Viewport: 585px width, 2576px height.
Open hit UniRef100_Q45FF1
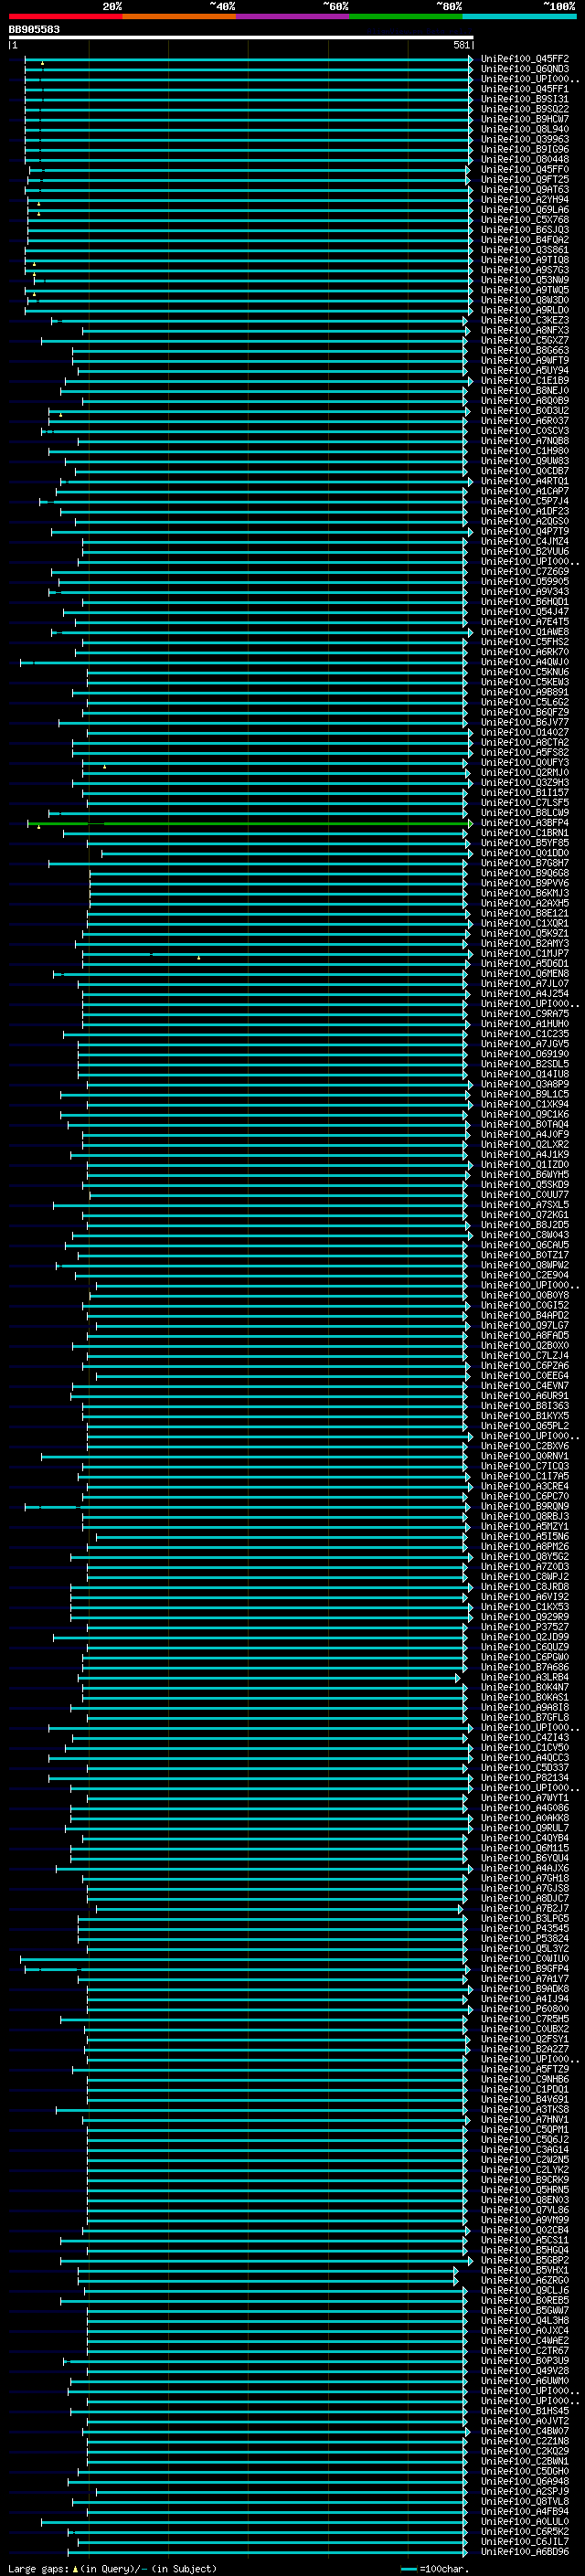click(x=525, y=89)
